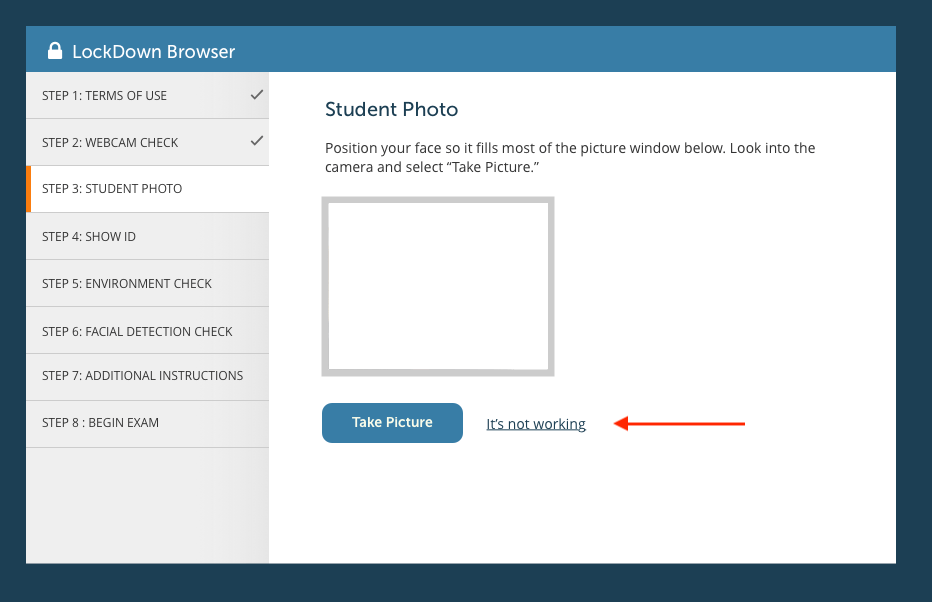
Task: Click the padlock icon in the header
Action: click(x=55, y=51)
